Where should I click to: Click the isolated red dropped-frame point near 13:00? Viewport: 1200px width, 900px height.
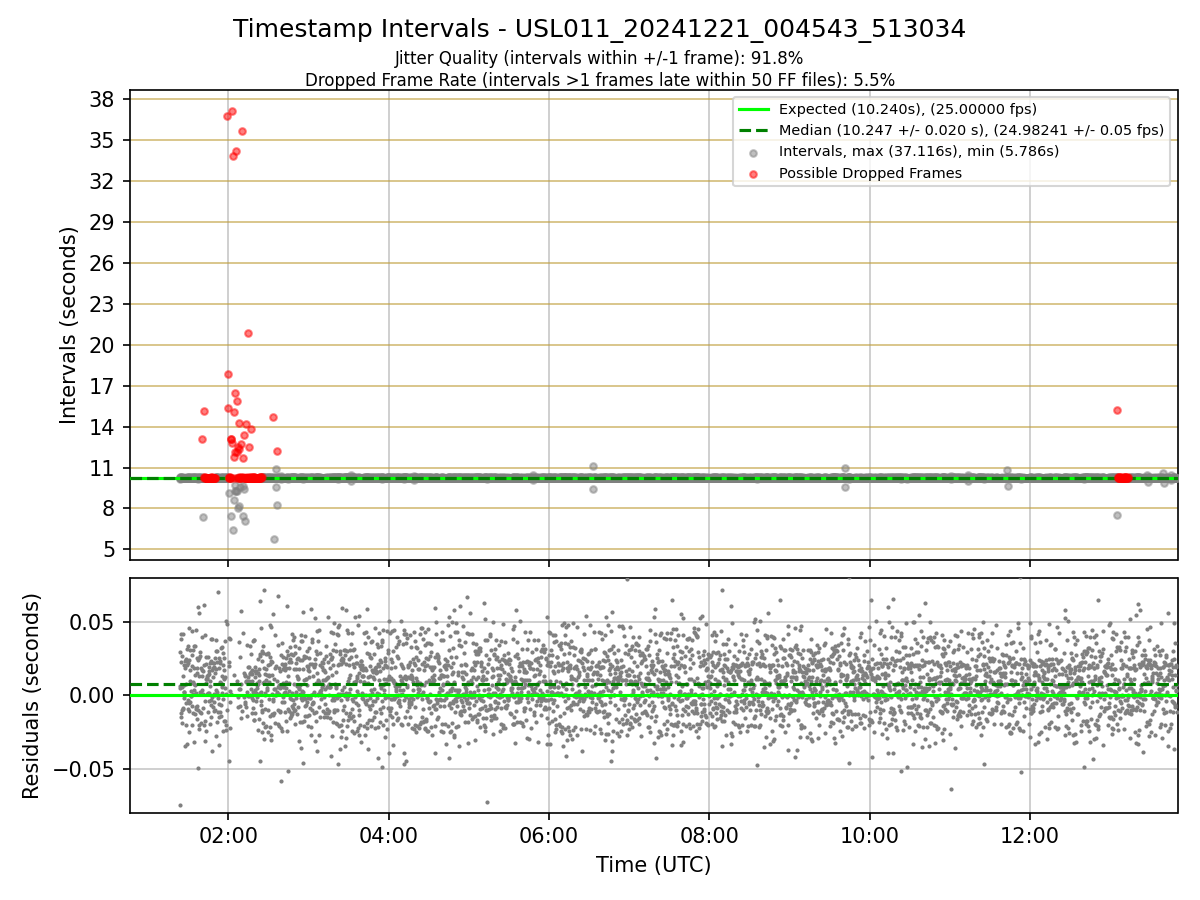pos(1117,410)
